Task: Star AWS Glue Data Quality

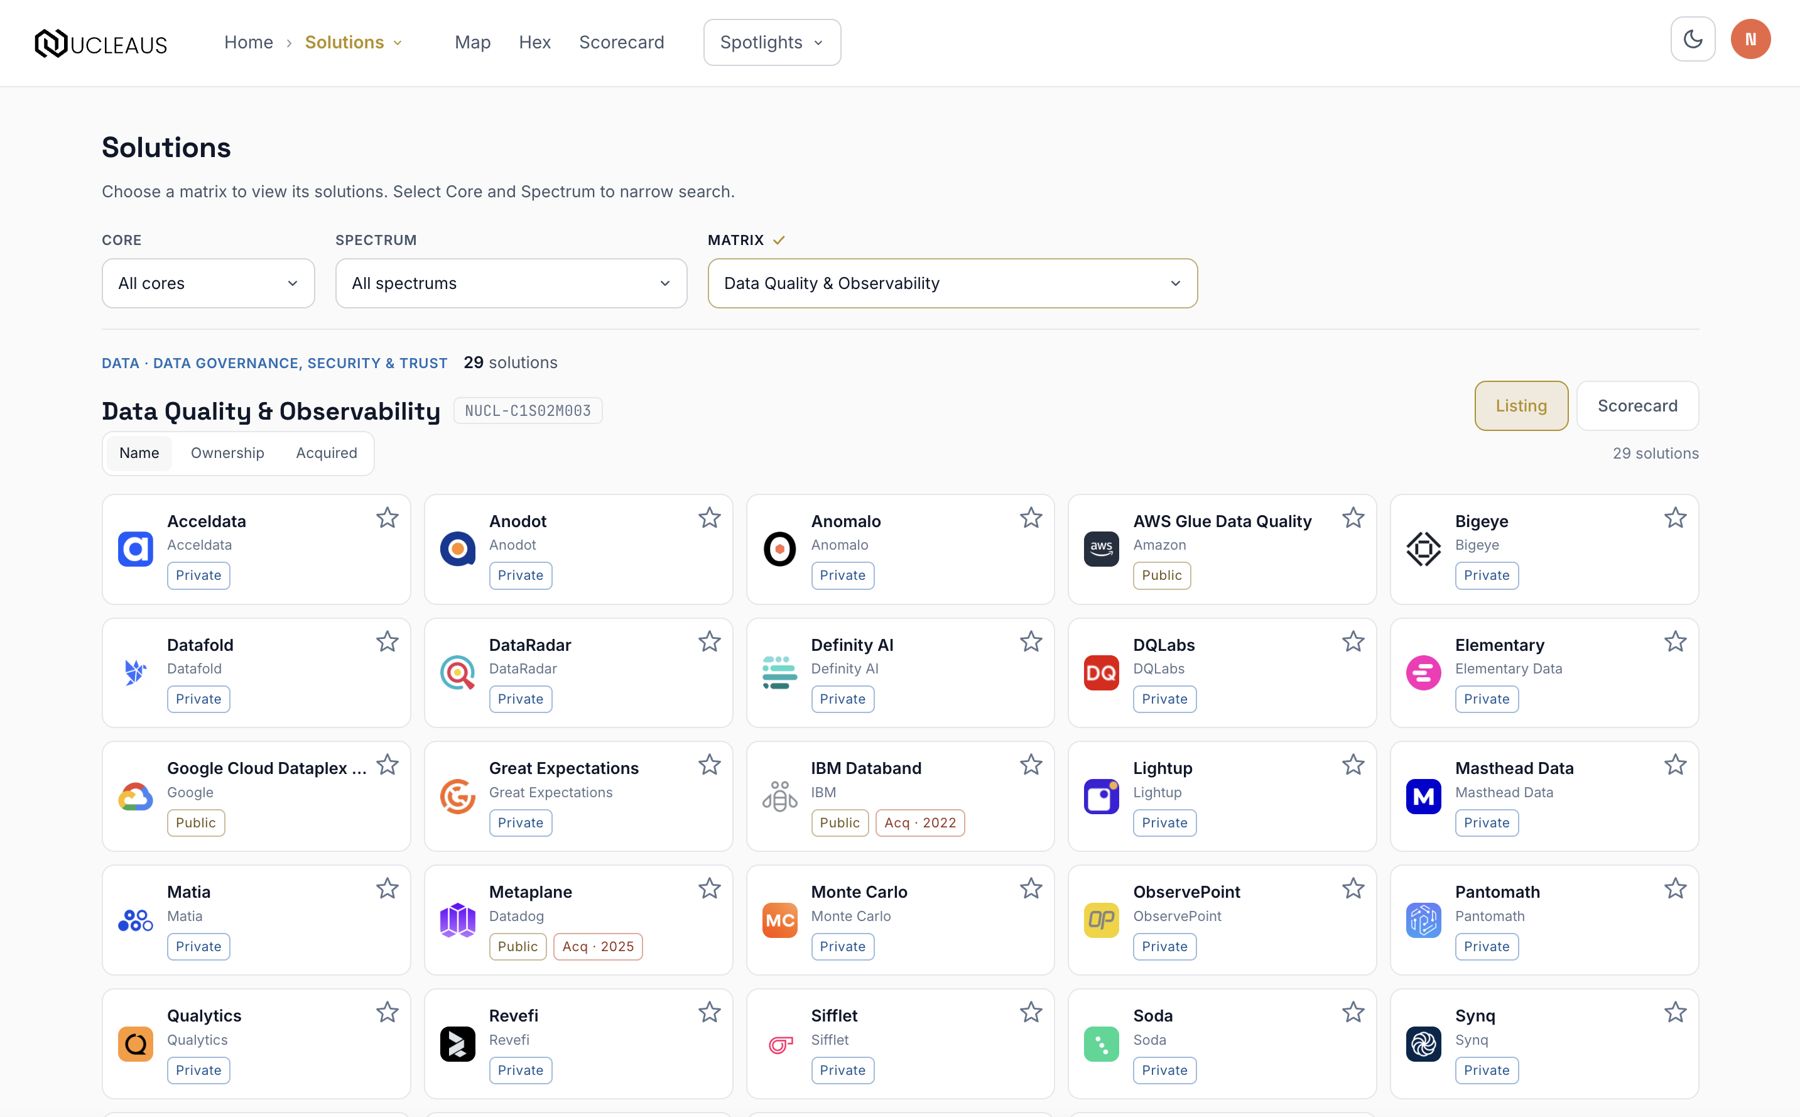Action: [1353, 518]
